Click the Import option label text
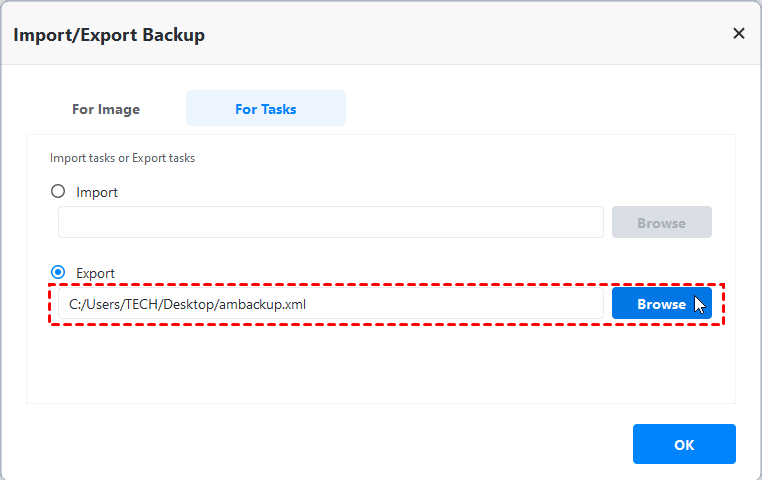 pos(97,192)
